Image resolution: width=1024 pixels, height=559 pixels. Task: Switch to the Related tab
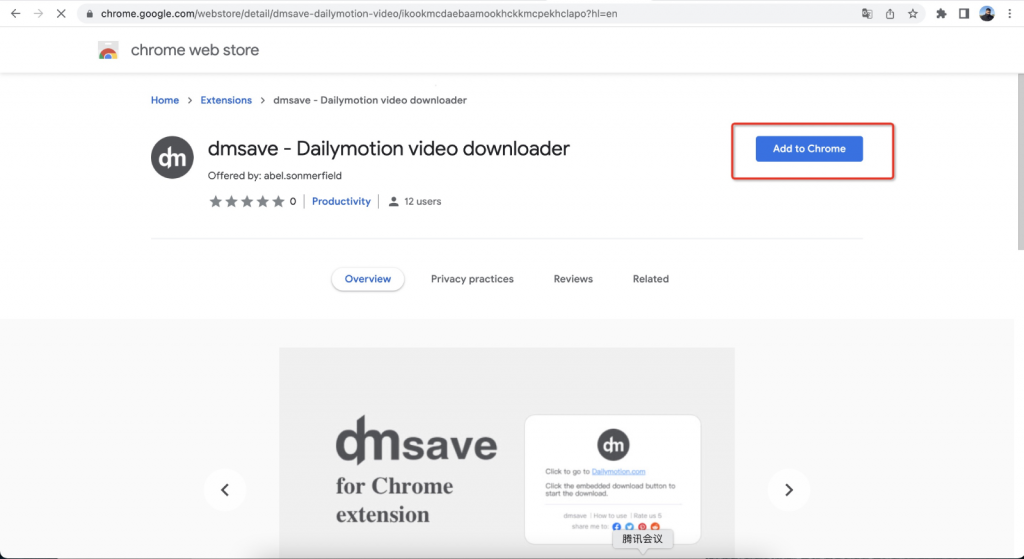click(x=650, y=279)
